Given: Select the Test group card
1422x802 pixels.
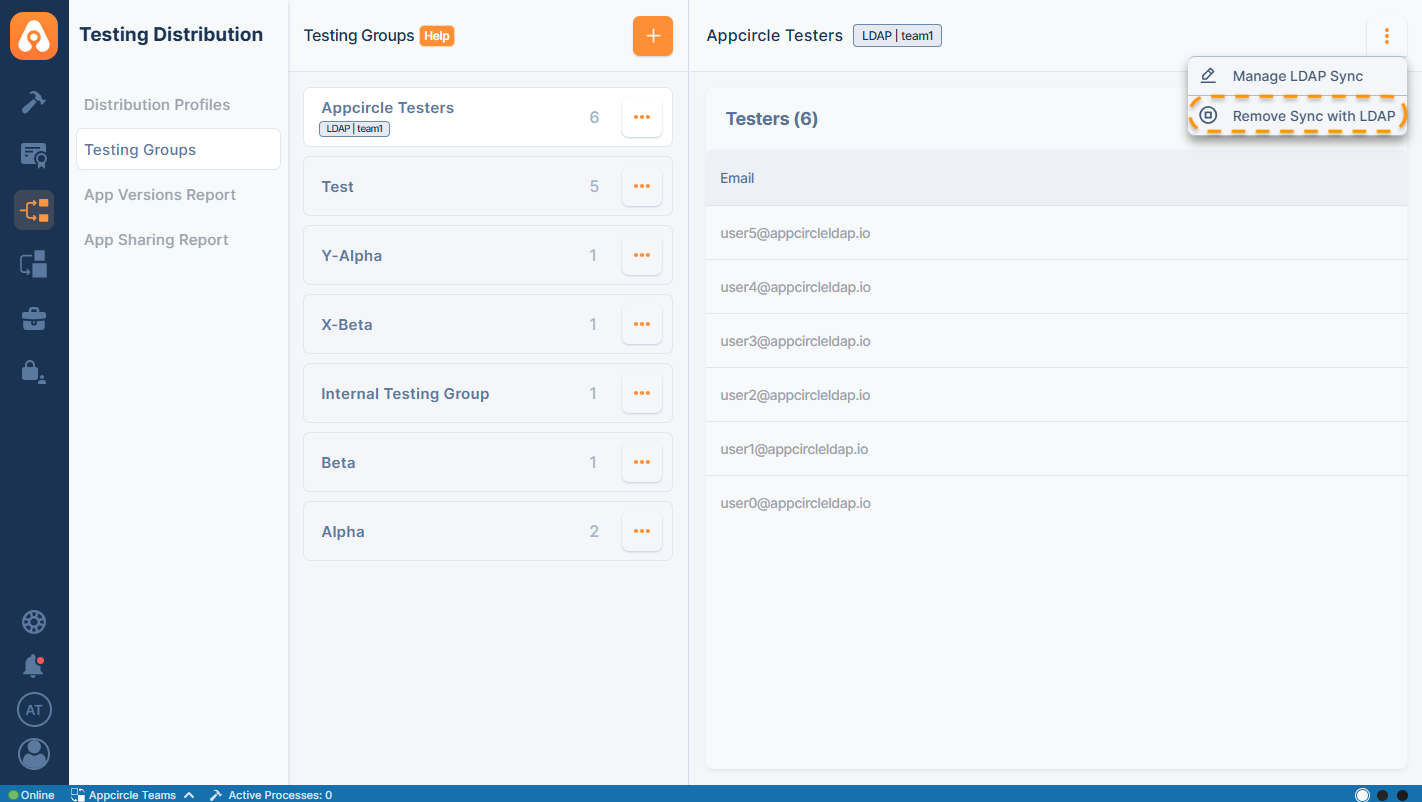Looking at the screenshot, I should 488,186.
